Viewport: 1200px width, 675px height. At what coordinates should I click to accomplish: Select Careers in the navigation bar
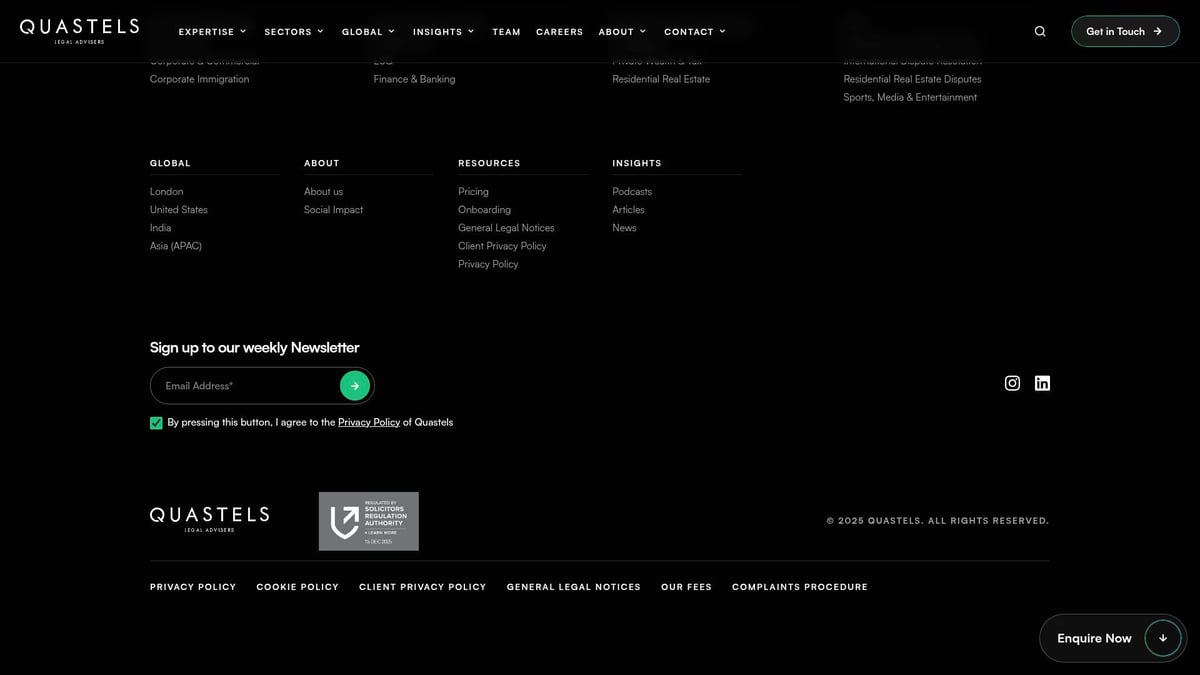[x=559, y=31]
